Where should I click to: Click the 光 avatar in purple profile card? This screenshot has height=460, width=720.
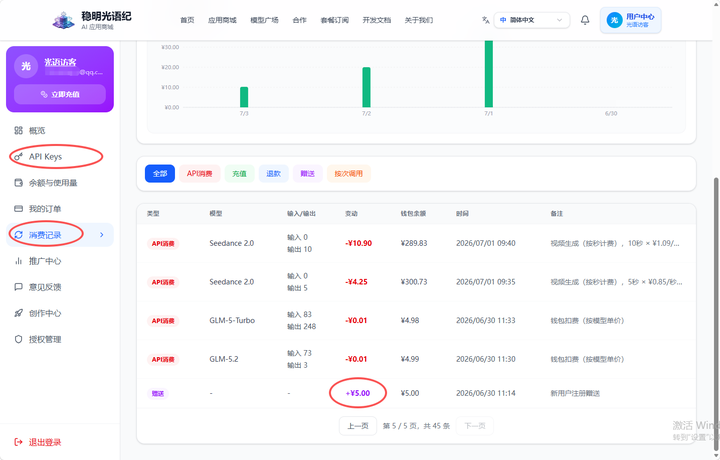pyautogui.click(x=26, y=66)
